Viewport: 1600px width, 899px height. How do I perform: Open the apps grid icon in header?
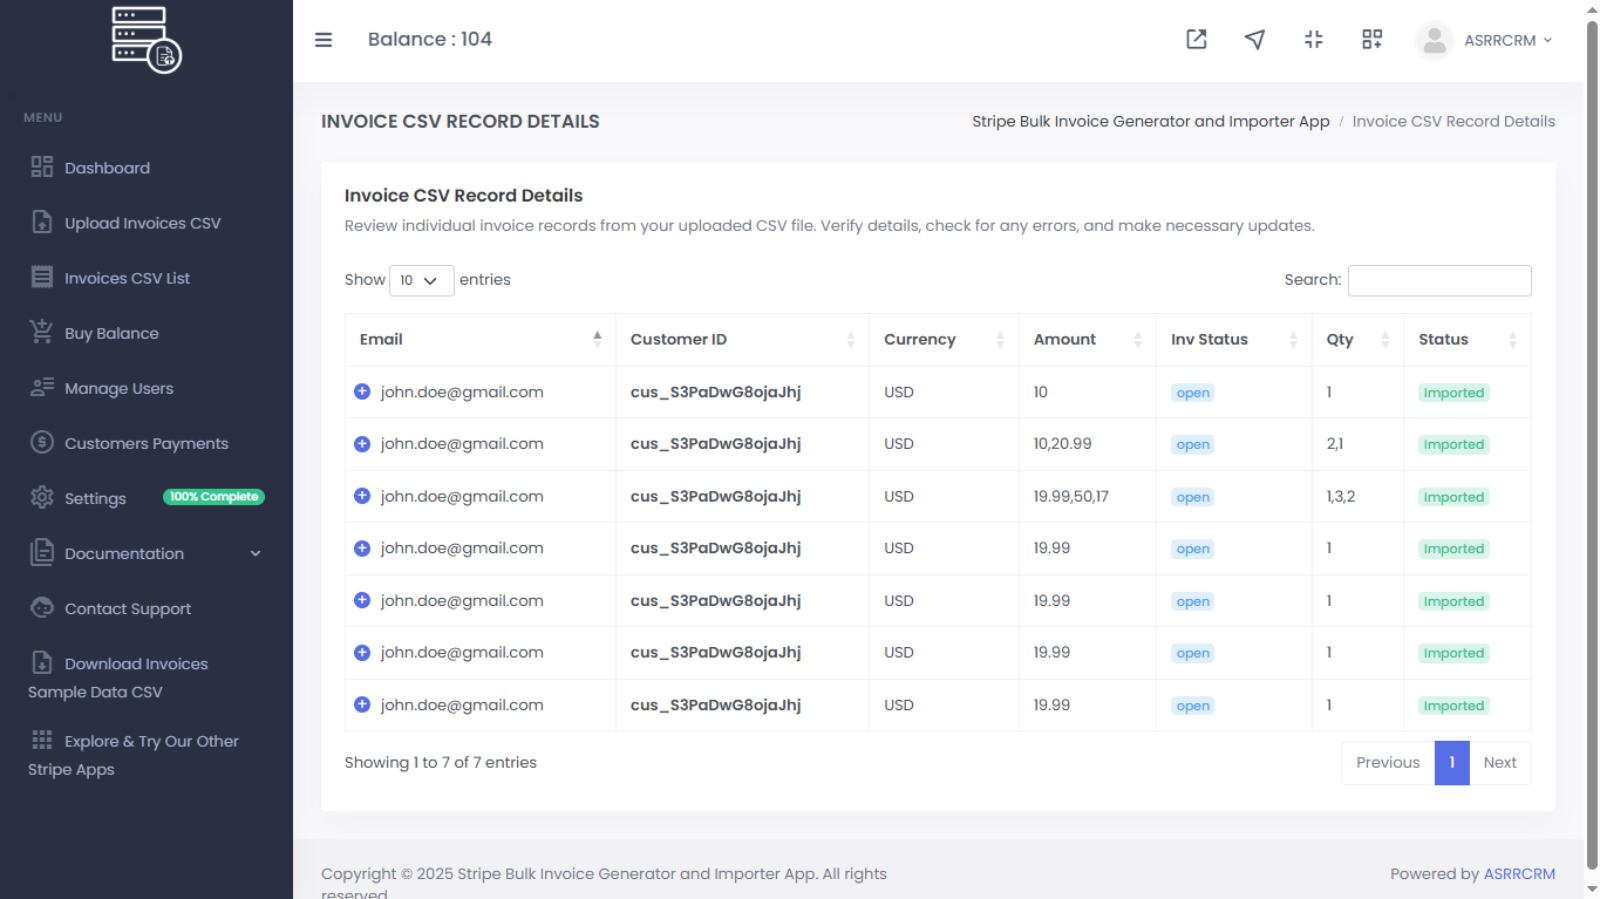tap(1372, 40)
